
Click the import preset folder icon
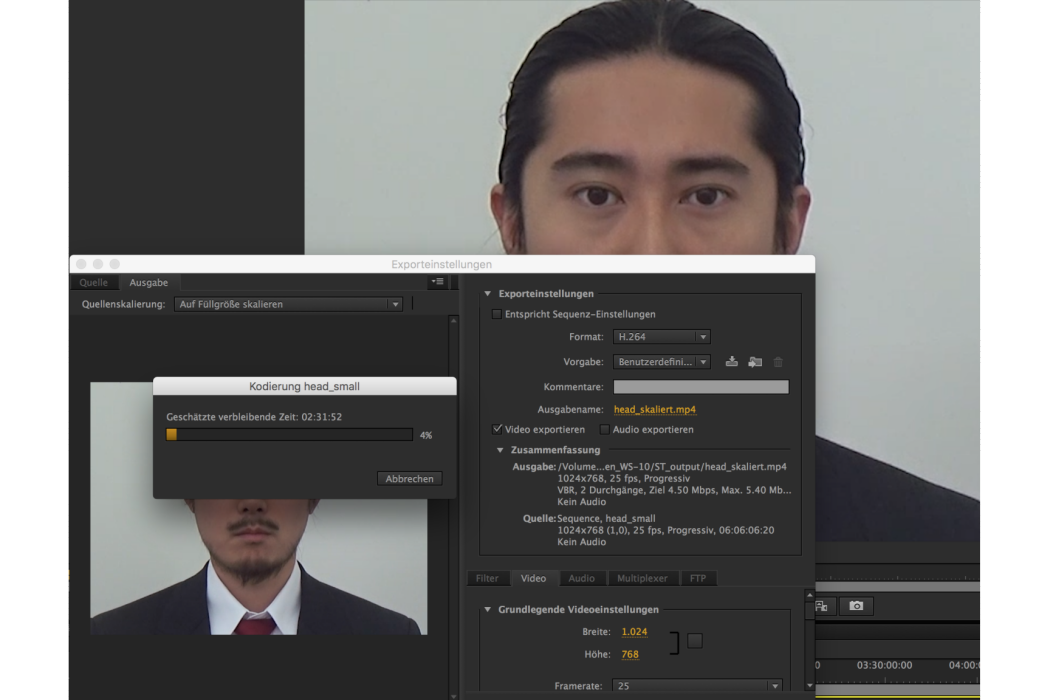click(755, 362)
